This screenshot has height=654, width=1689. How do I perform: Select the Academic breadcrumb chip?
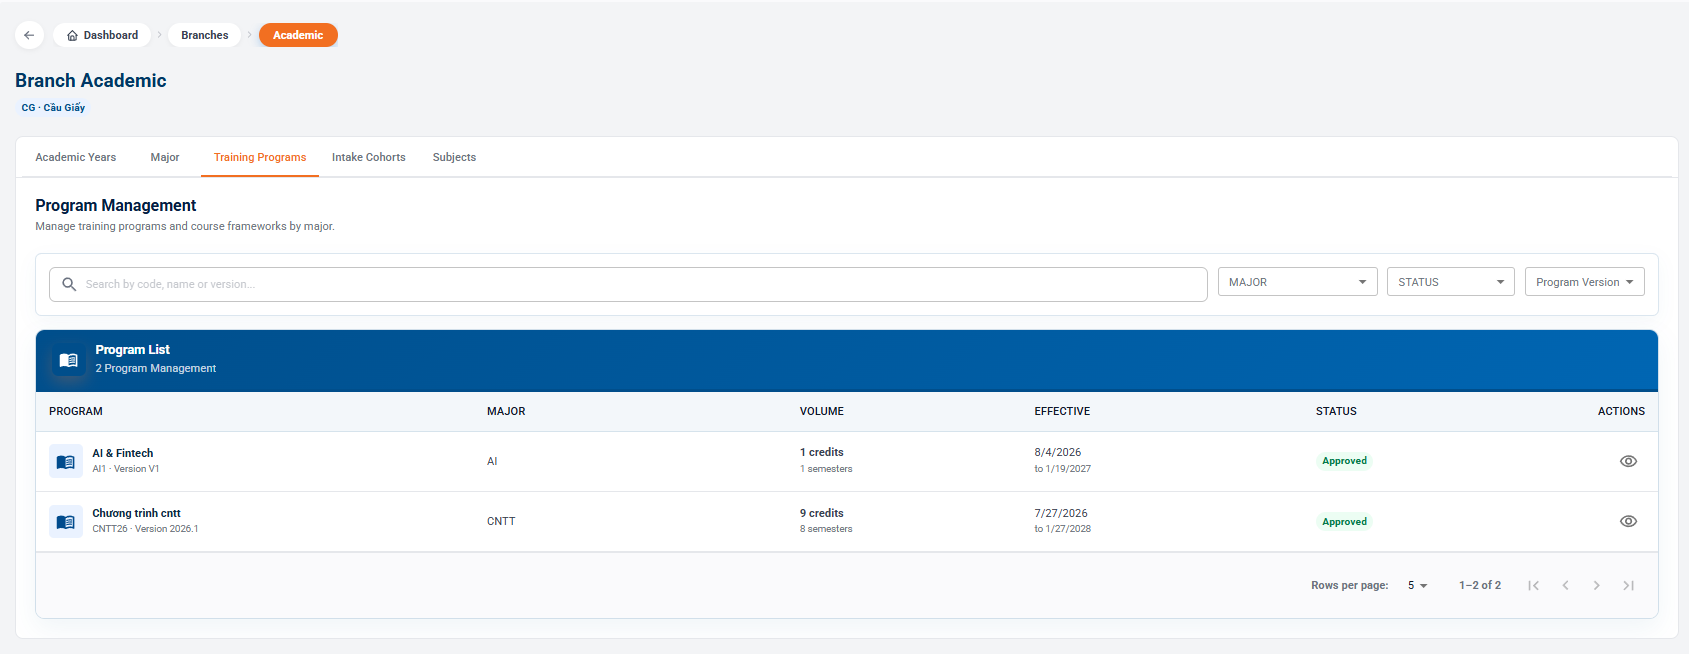[x=298, y=35]
